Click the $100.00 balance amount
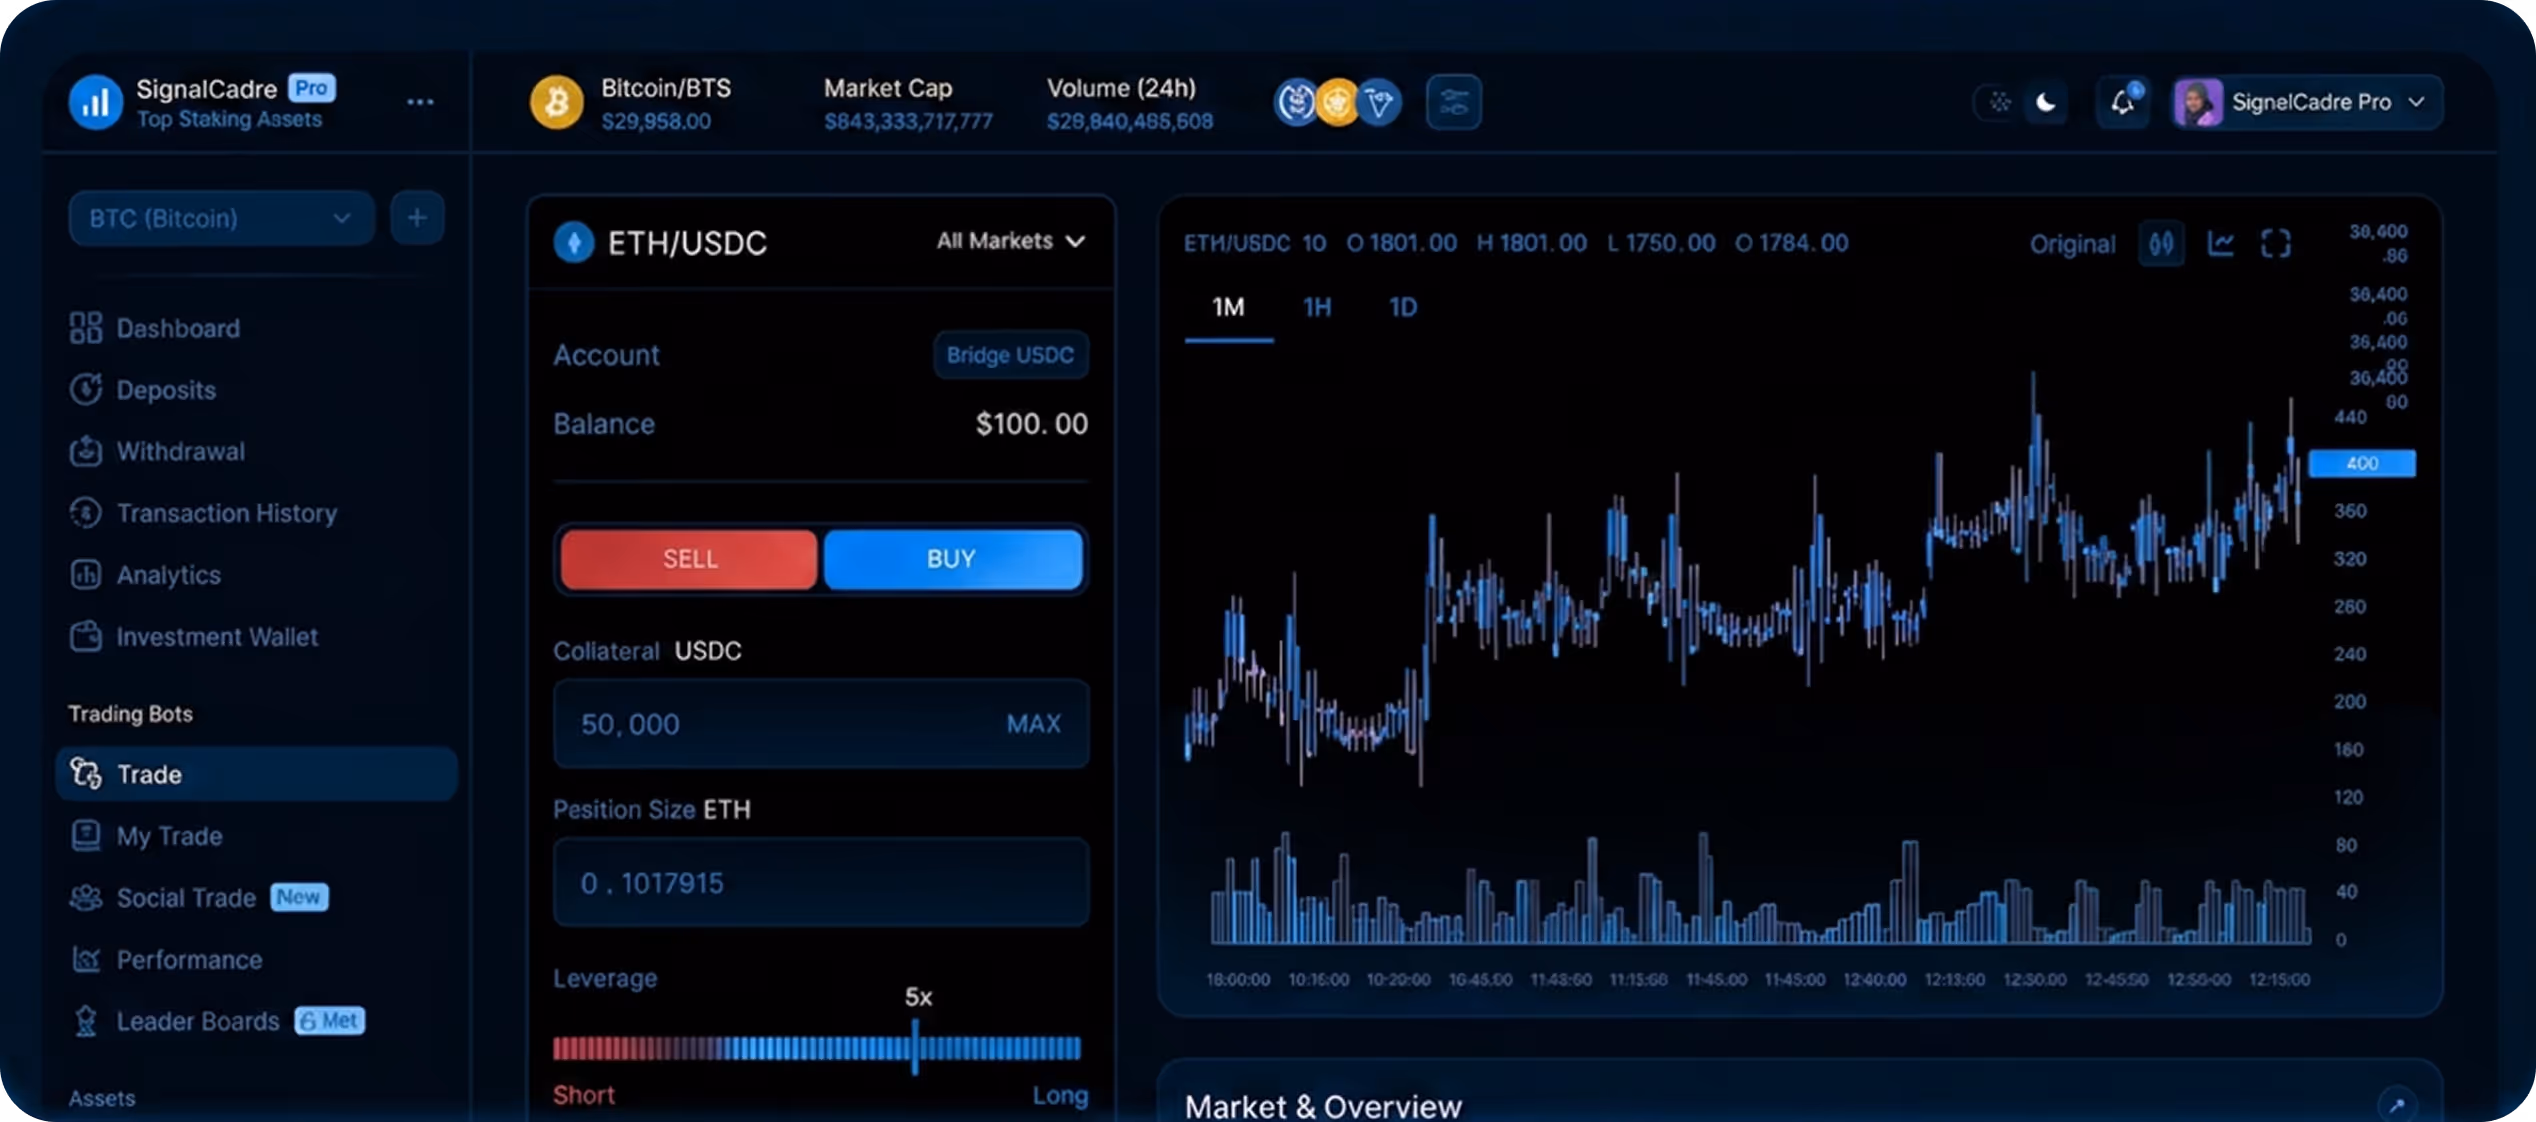This screenshot has width=2536, height=1122. [1031, 424]
